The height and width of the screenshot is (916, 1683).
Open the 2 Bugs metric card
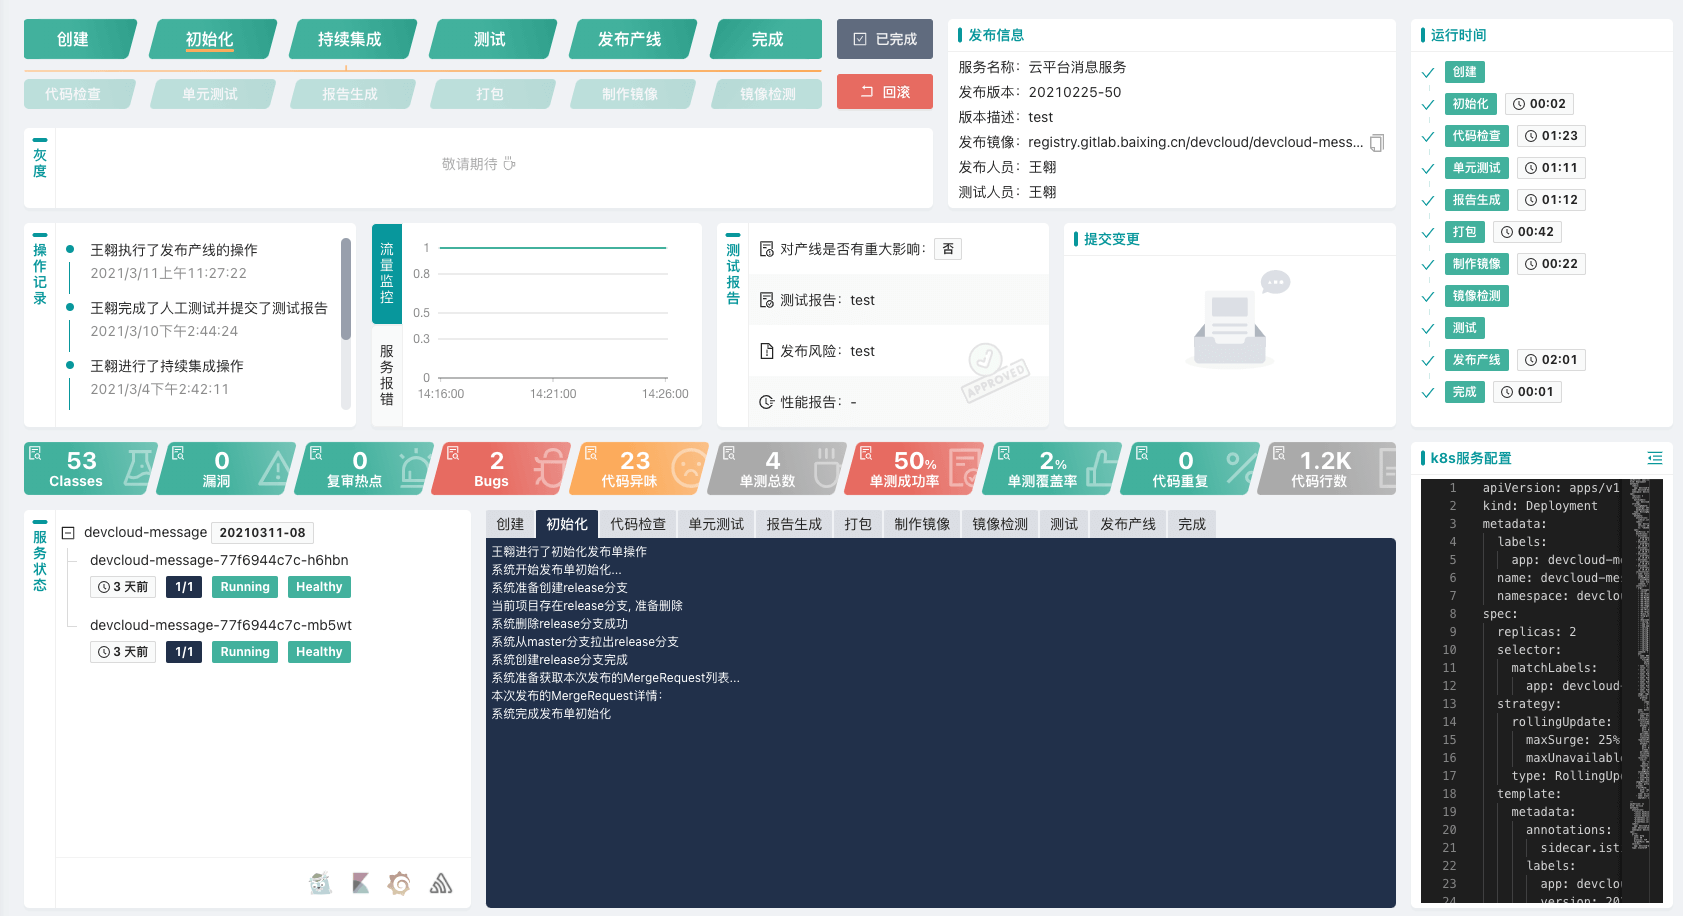click(502, 469)
